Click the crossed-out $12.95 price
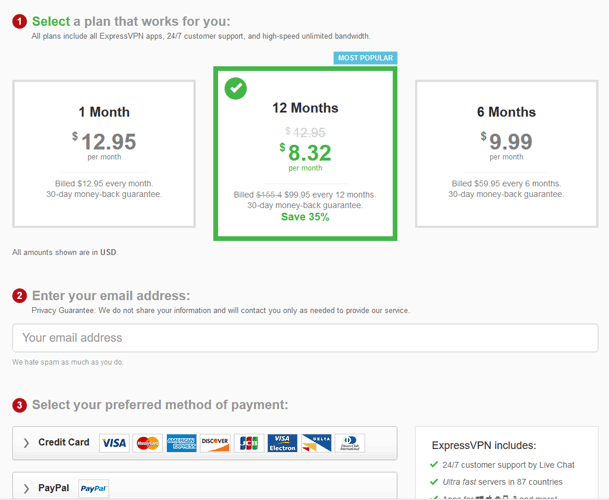Image resolution: width=609 pixels, height=500 pixels. point(305,132)
